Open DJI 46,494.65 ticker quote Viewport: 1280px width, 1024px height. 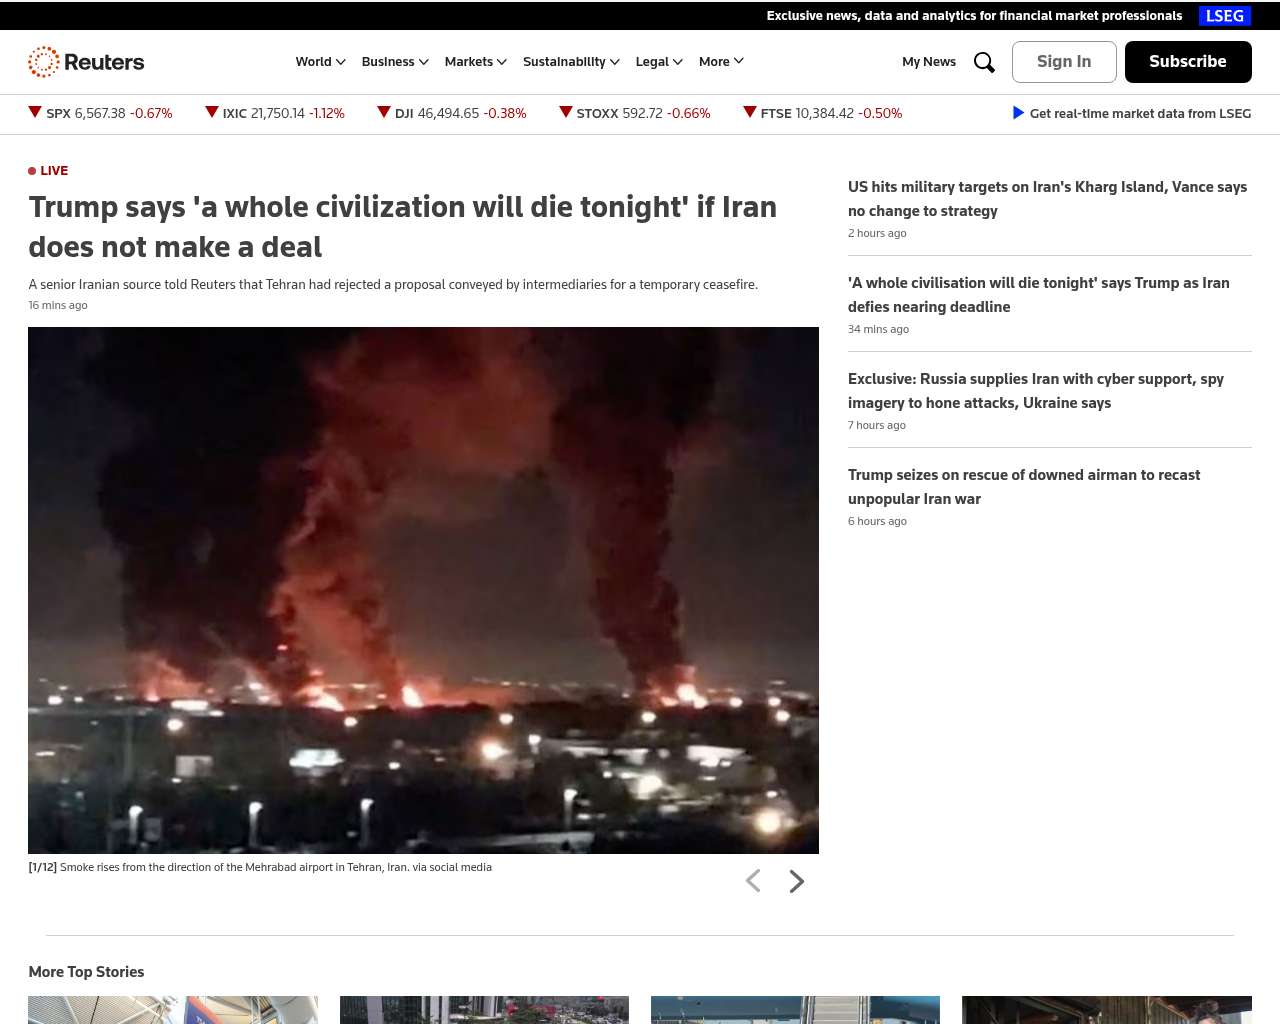pos(452,114)
